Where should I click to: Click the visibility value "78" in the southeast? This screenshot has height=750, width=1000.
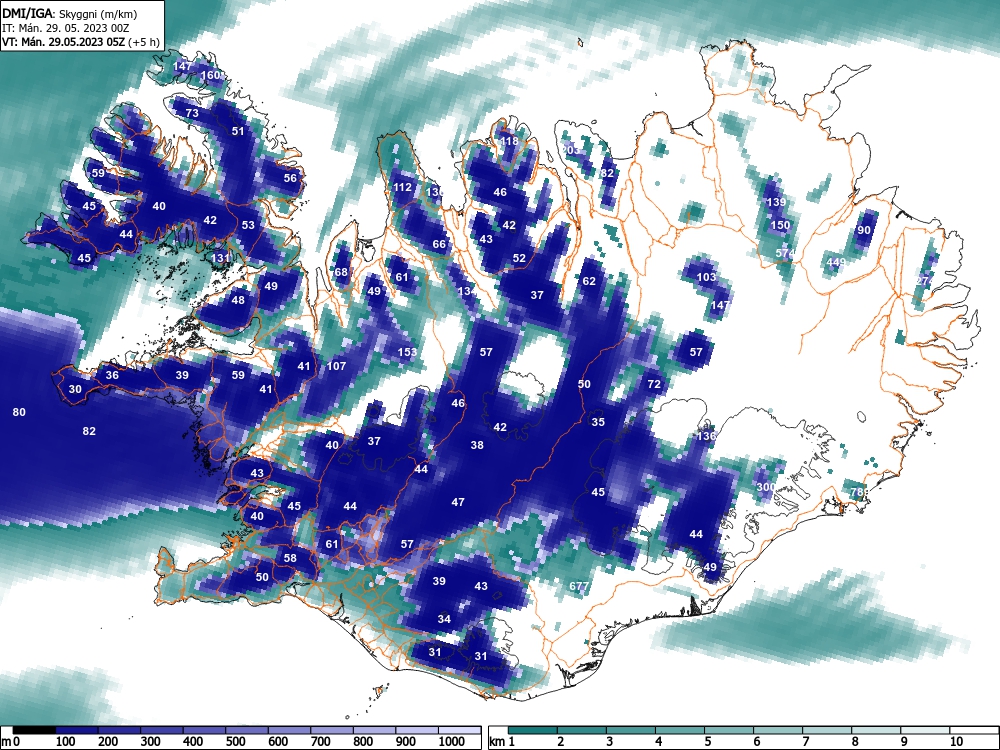coord(857,493)
